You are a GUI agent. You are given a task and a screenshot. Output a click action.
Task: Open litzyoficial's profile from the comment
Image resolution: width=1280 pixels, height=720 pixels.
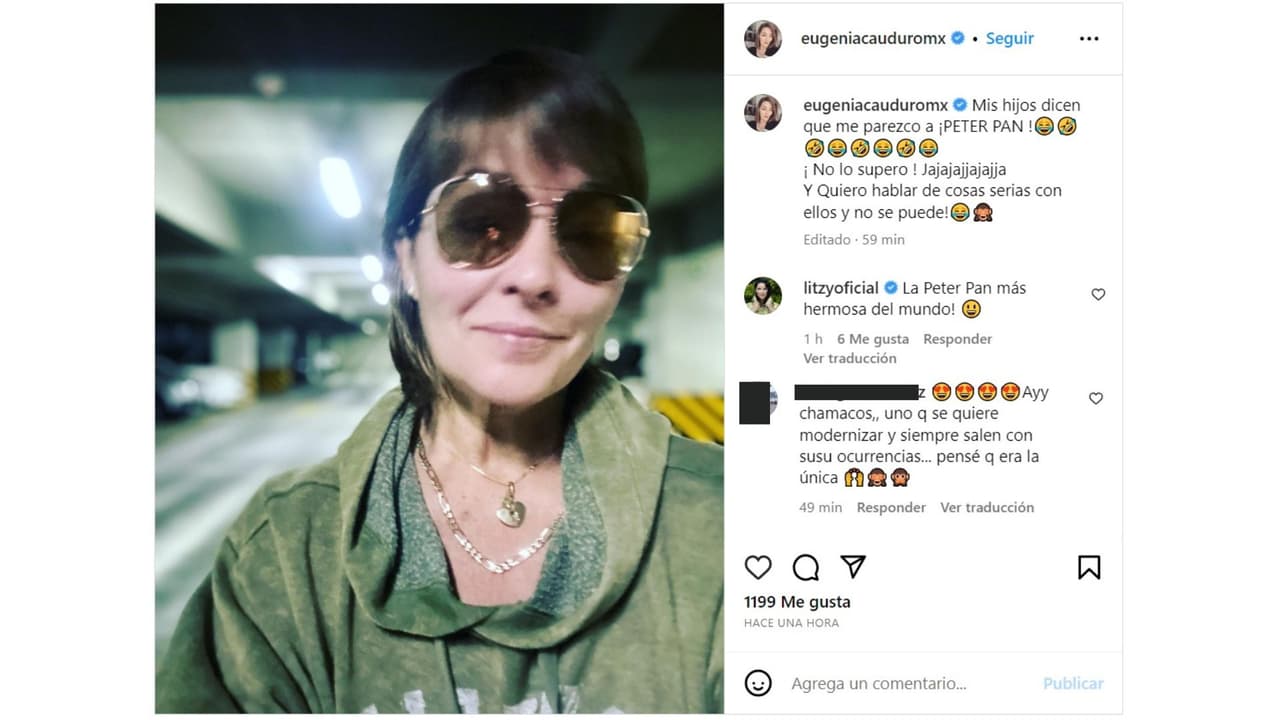[842, 287]
